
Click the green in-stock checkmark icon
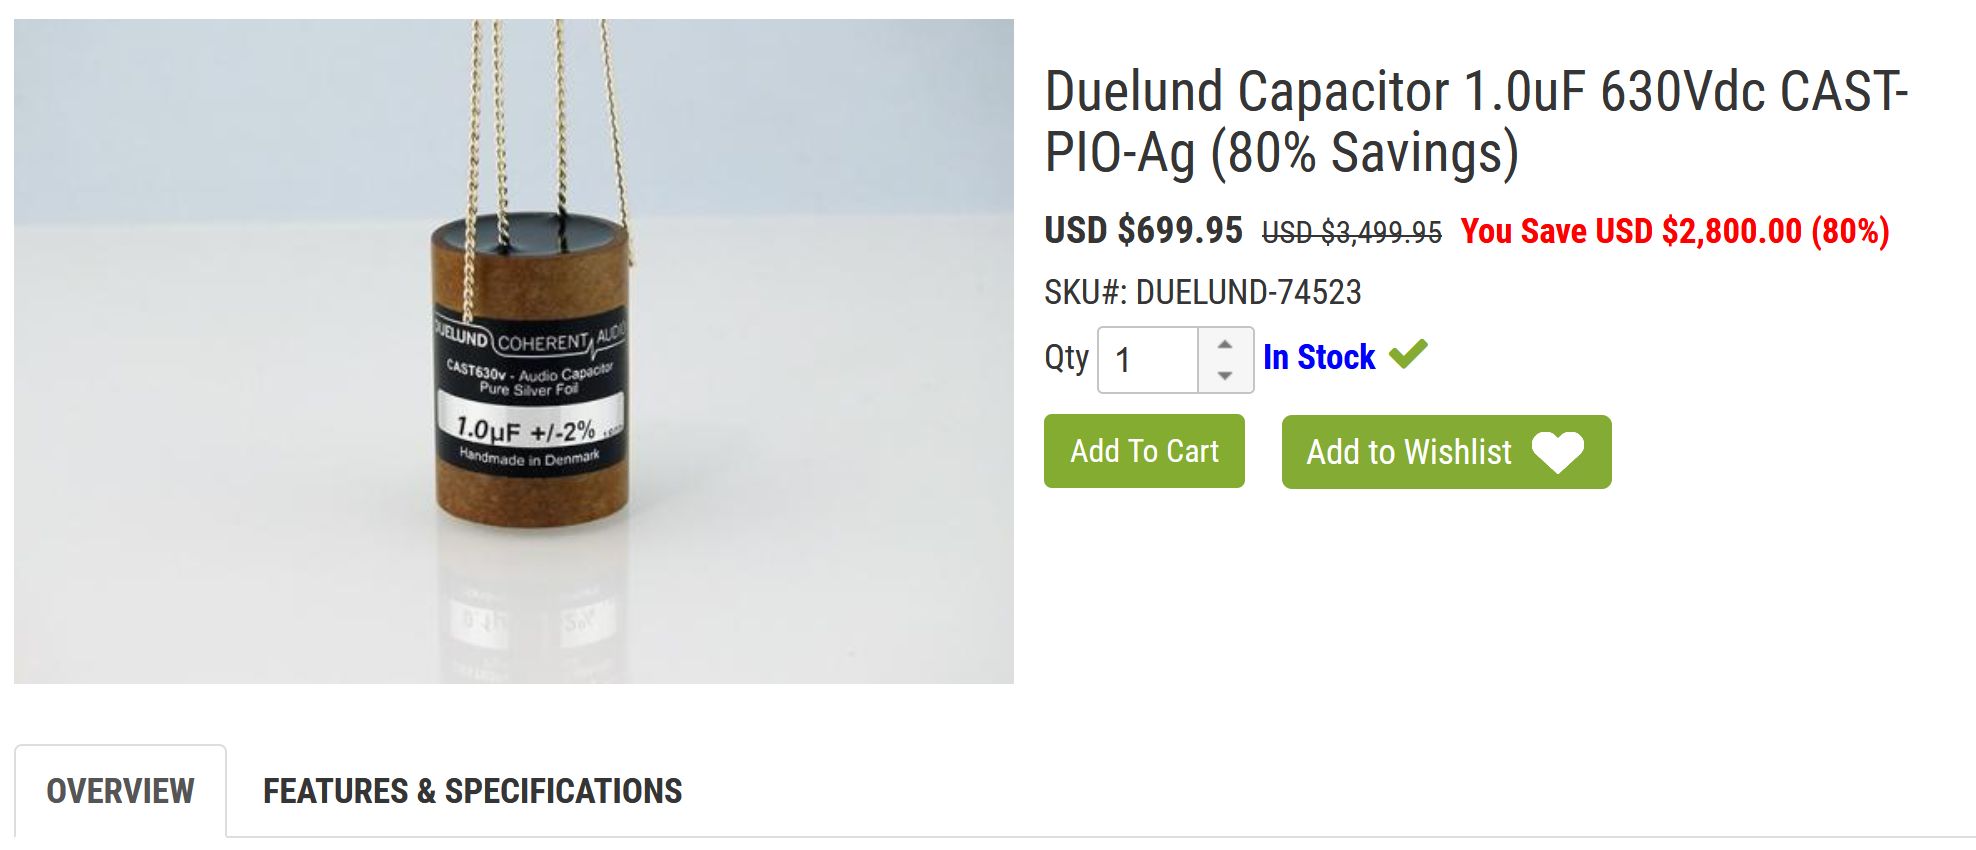pyautogui.click(x=1408, y=354)
